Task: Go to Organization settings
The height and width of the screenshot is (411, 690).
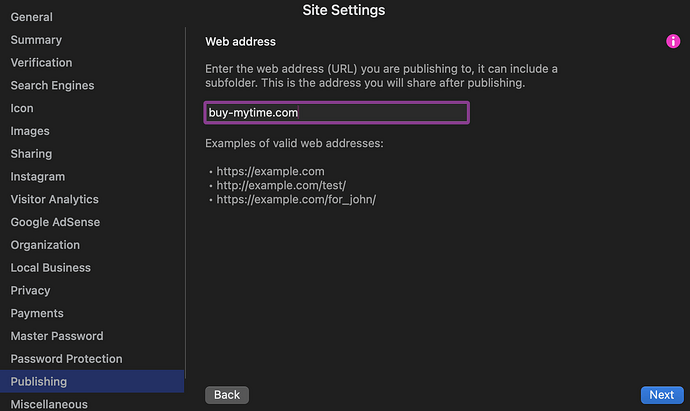Action: pyautogui.click(x=45, y=245)
